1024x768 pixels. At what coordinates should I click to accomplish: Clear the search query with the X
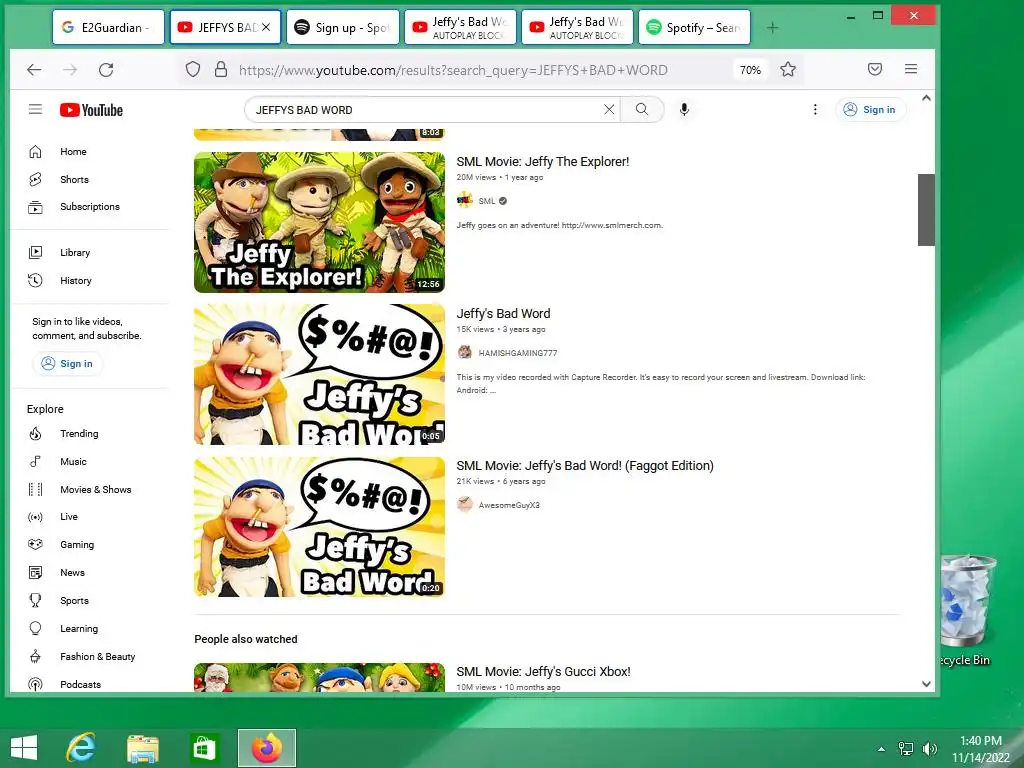pos(609,110)
